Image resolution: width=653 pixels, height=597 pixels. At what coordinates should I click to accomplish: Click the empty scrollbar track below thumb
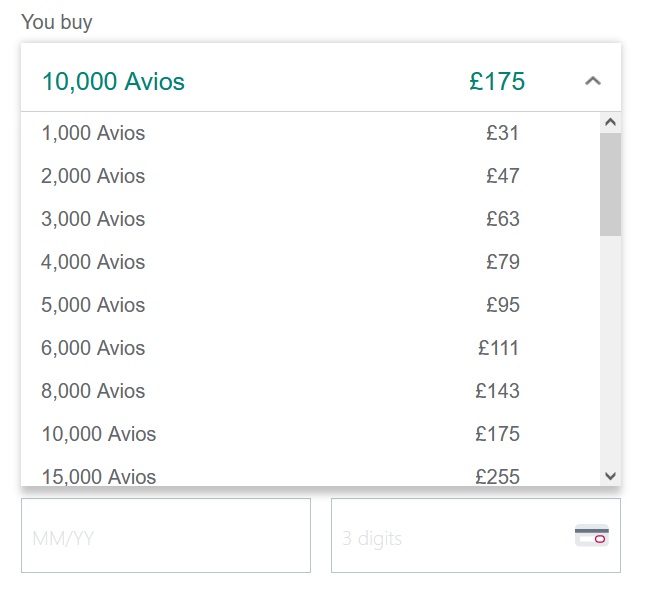tap(610, 350)
